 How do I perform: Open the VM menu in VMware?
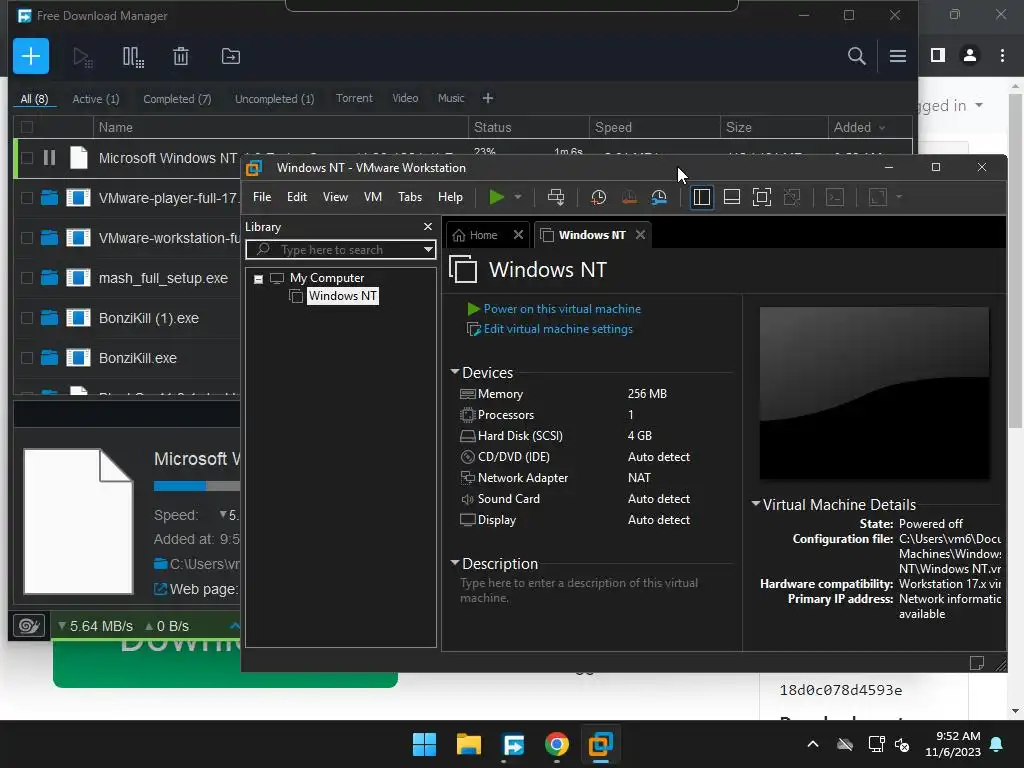tap(372, 197)
